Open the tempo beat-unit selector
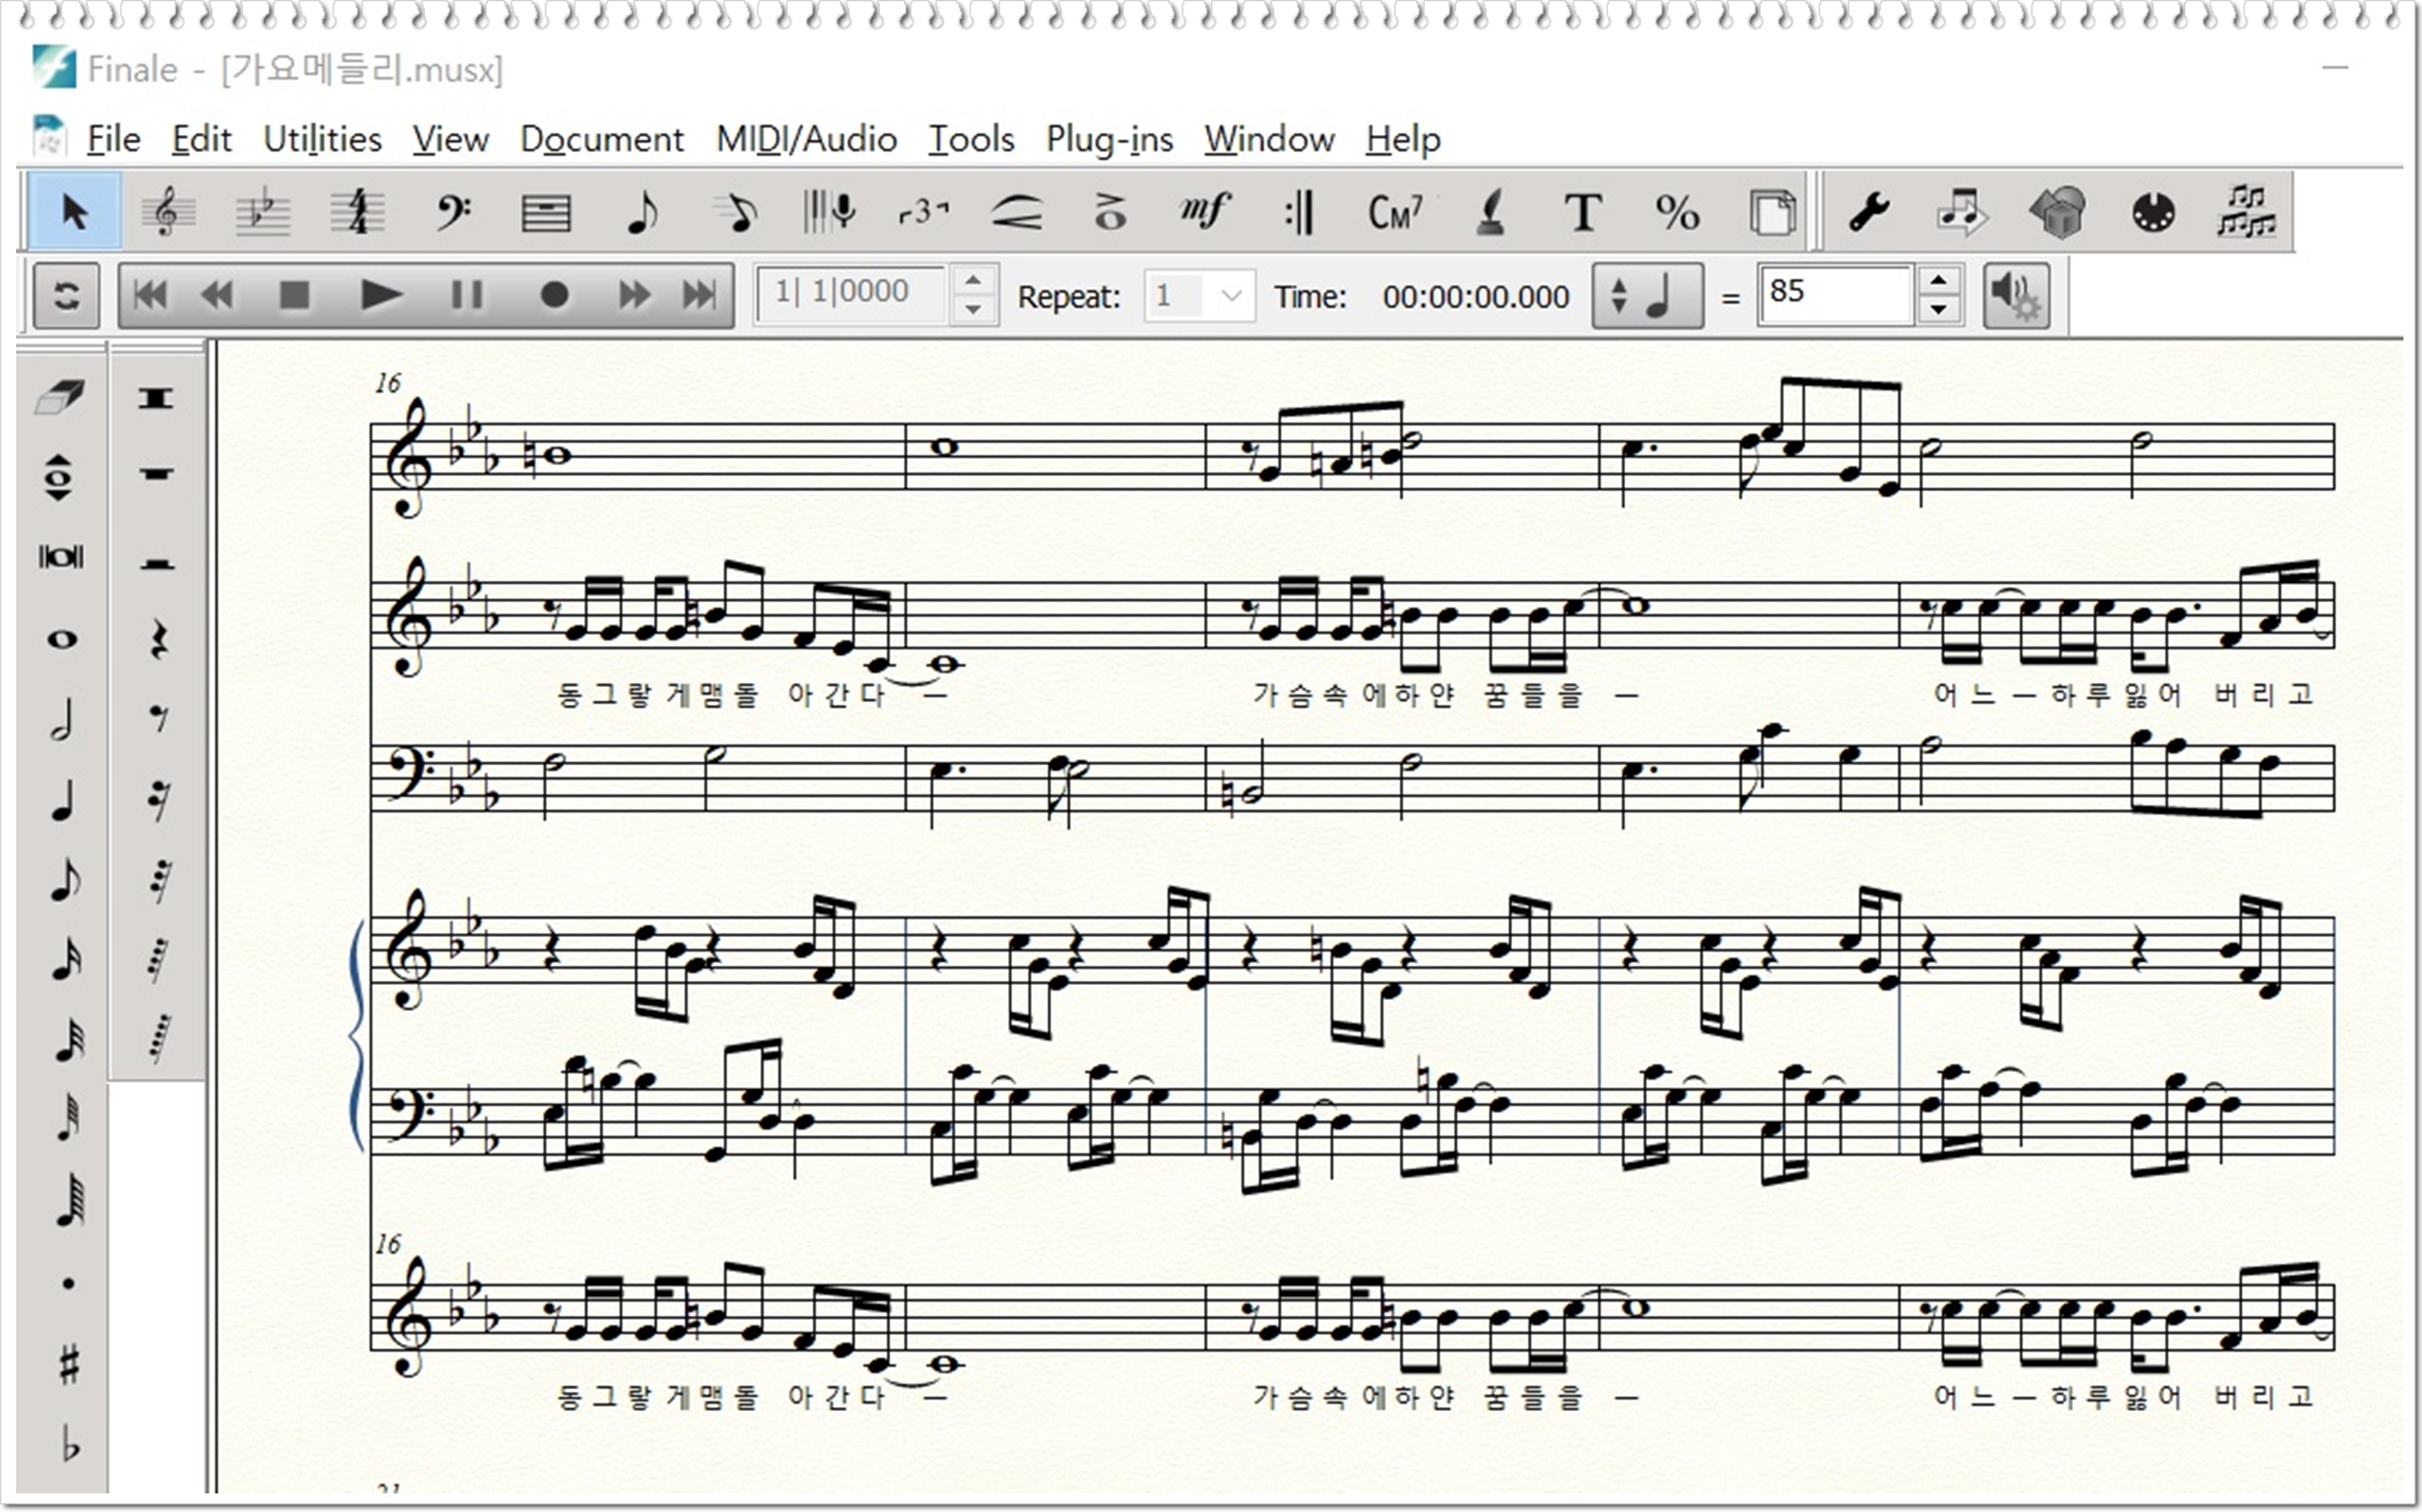This screenshot has width=2422, height=1512. pos(1648,295)
